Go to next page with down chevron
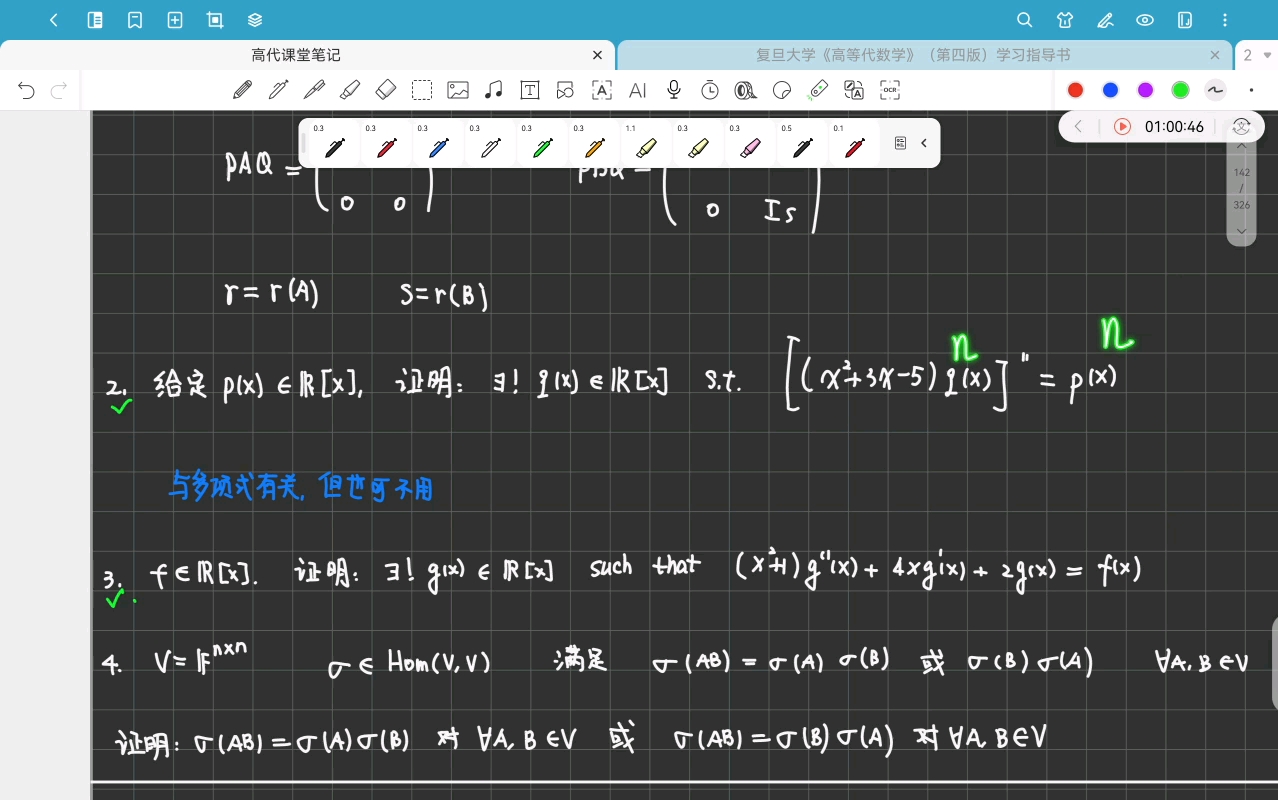The height and width of the screenshot is (800, 1278). tap(1242, 231)
